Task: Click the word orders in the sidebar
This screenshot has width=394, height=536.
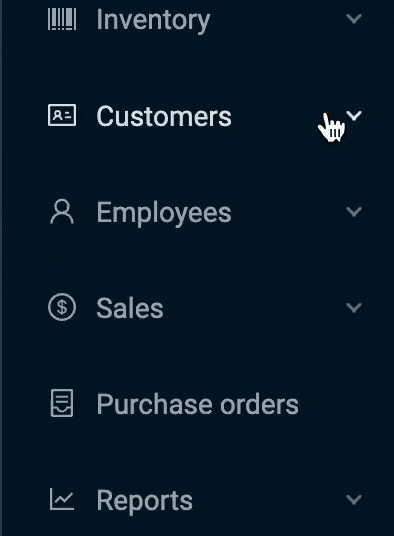Action: click(259, 404)
